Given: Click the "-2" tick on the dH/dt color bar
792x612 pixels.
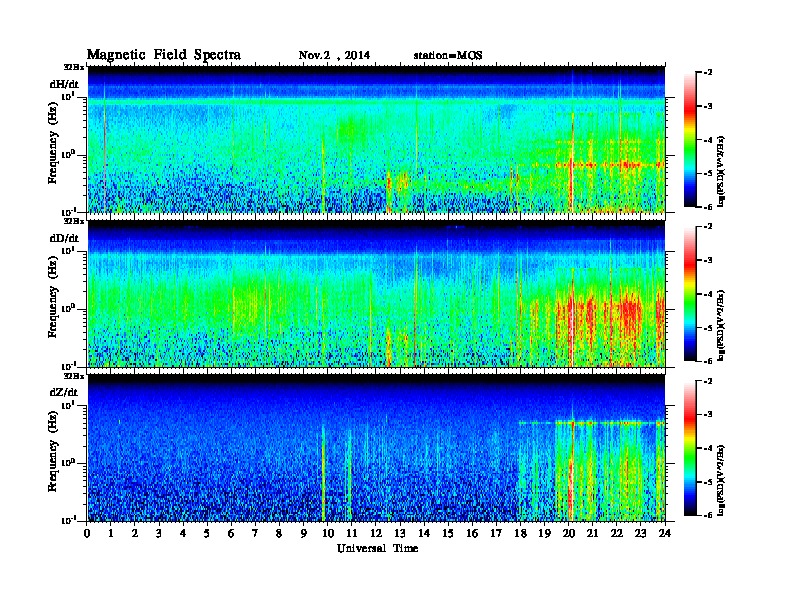Looking at the screenshot, I should (708, 73).
